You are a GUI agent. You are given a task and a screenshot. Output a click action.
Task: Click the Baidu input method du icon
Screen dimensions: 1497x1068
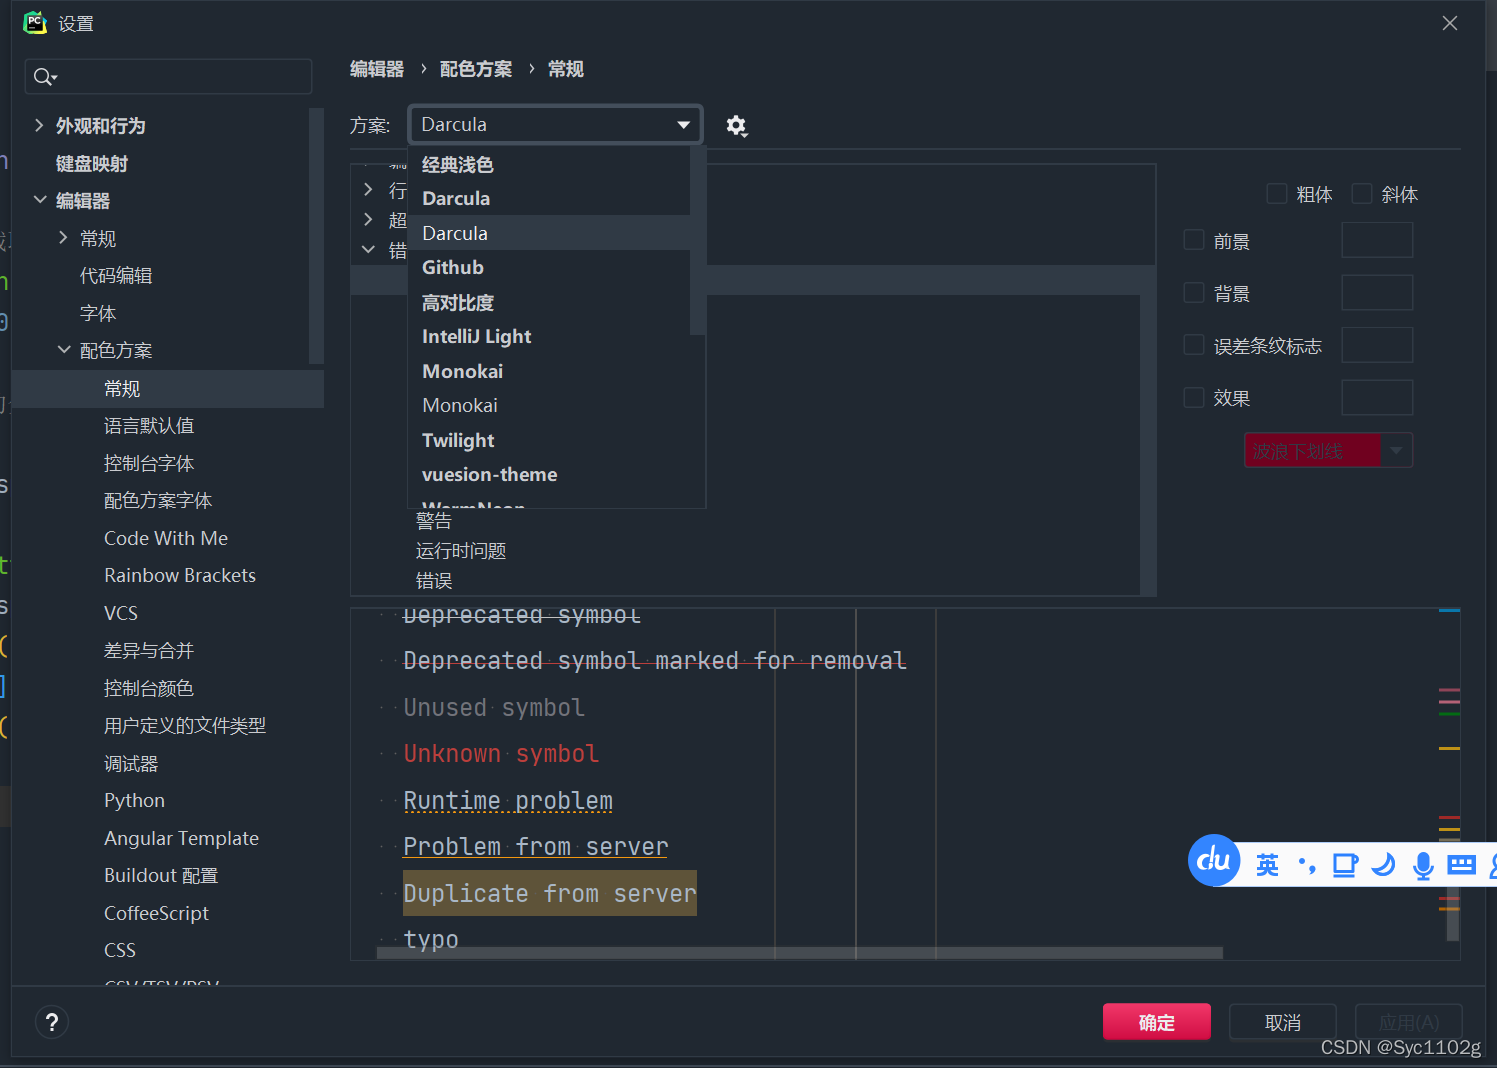(x=1214, y=860)
